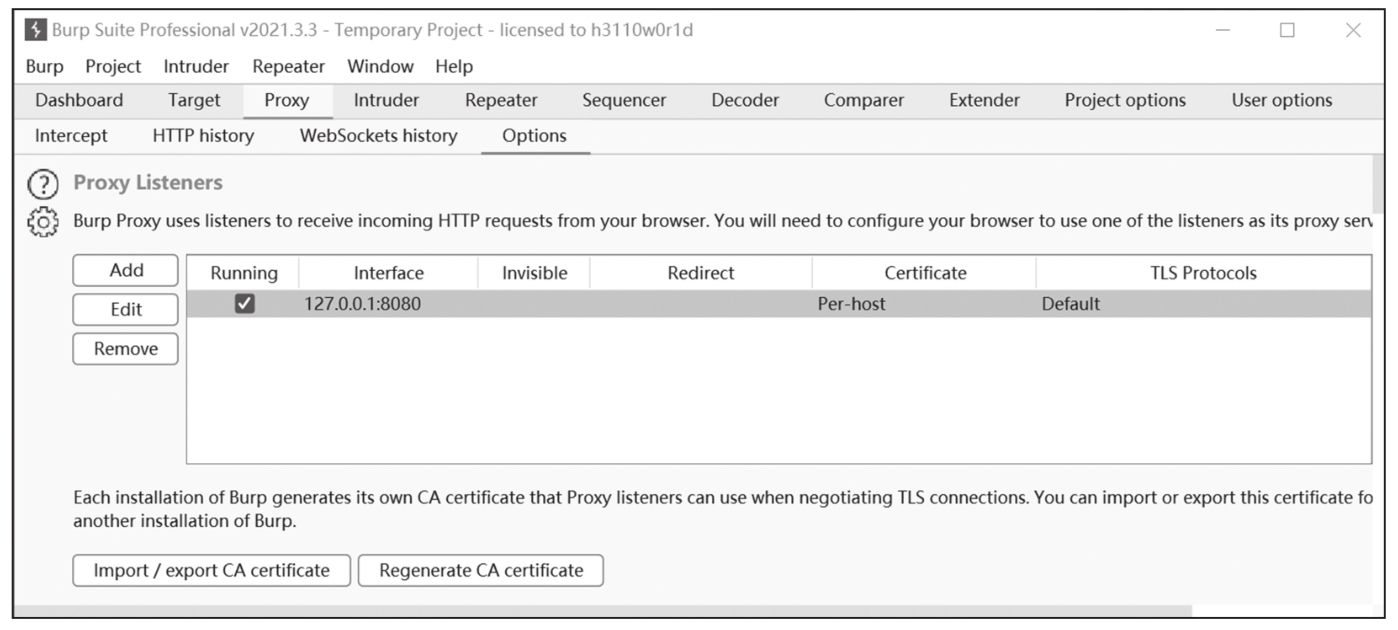The width and height of the screenshot is (1398, 630).
Task: Click Regenerate CA certificate button
Action: point(481,571)
